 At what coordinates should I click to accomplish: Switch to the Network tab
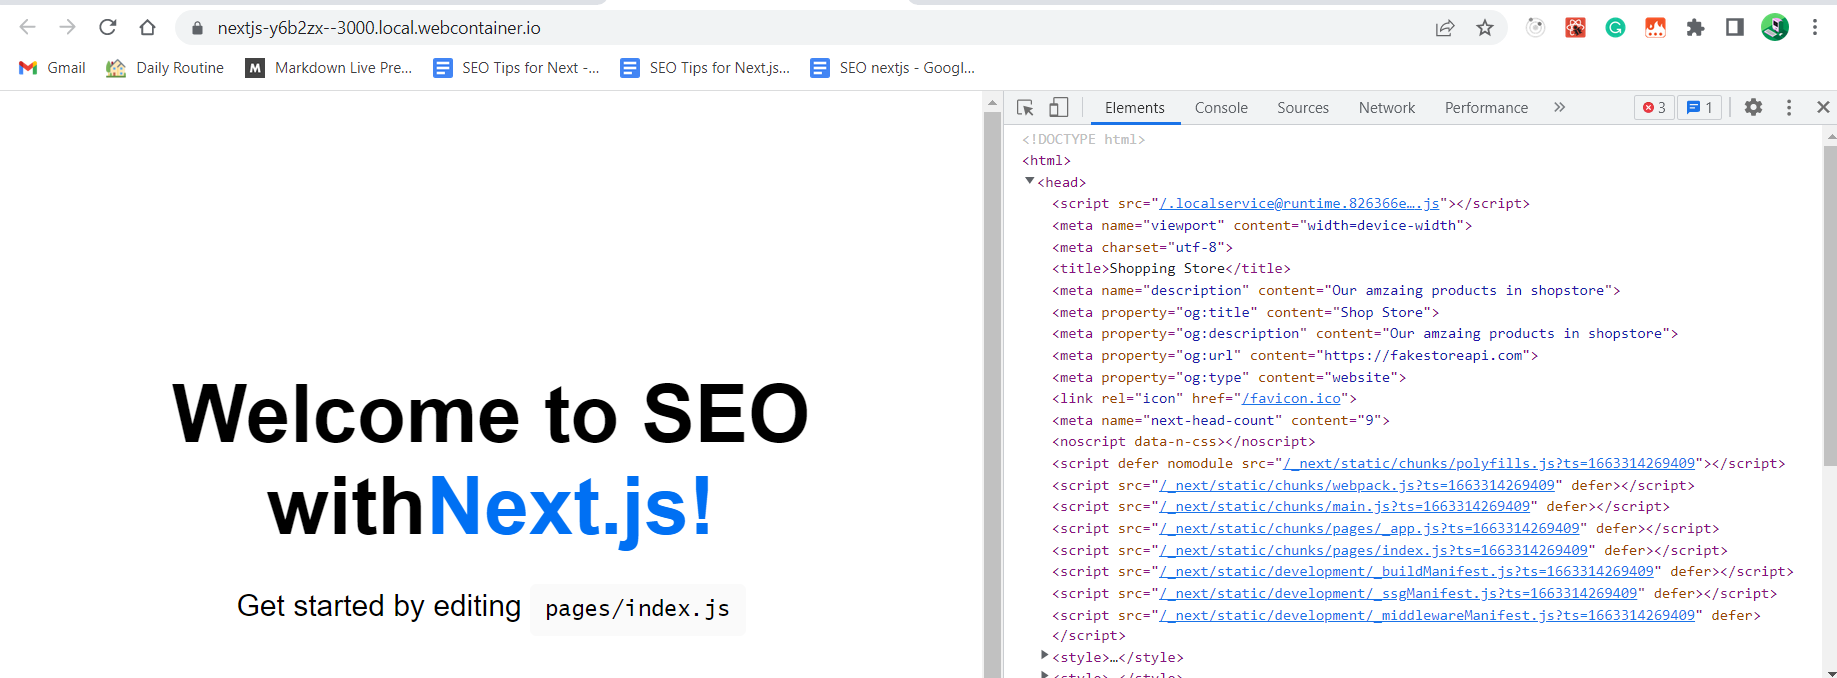[x=1386, y=108]
